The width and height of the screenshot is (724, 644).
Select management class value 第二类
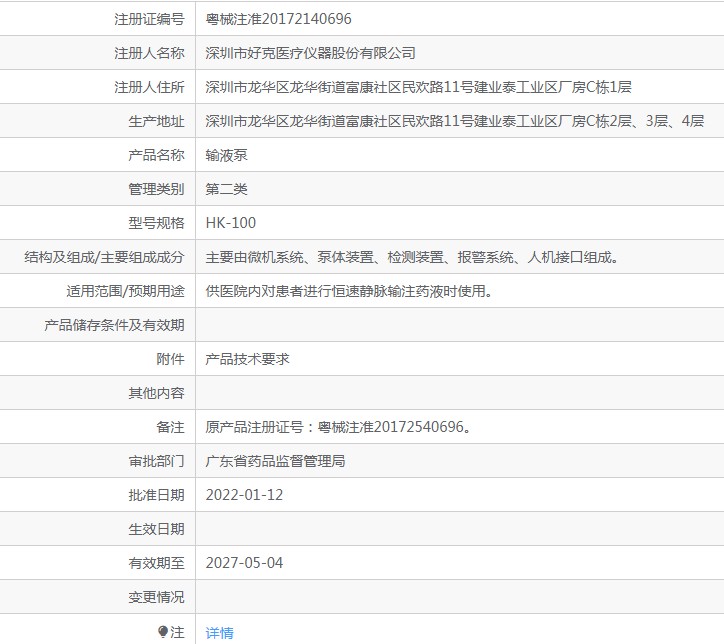(226, 189)
